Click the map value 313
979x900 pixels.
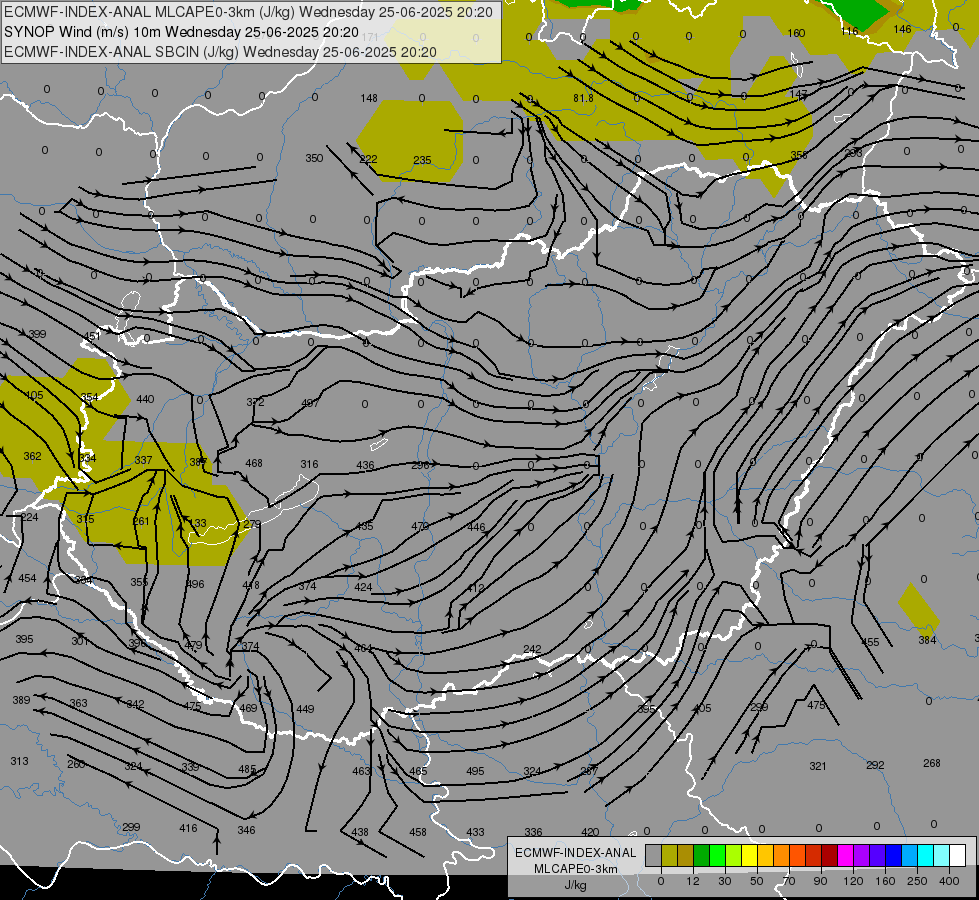[19, 761]
